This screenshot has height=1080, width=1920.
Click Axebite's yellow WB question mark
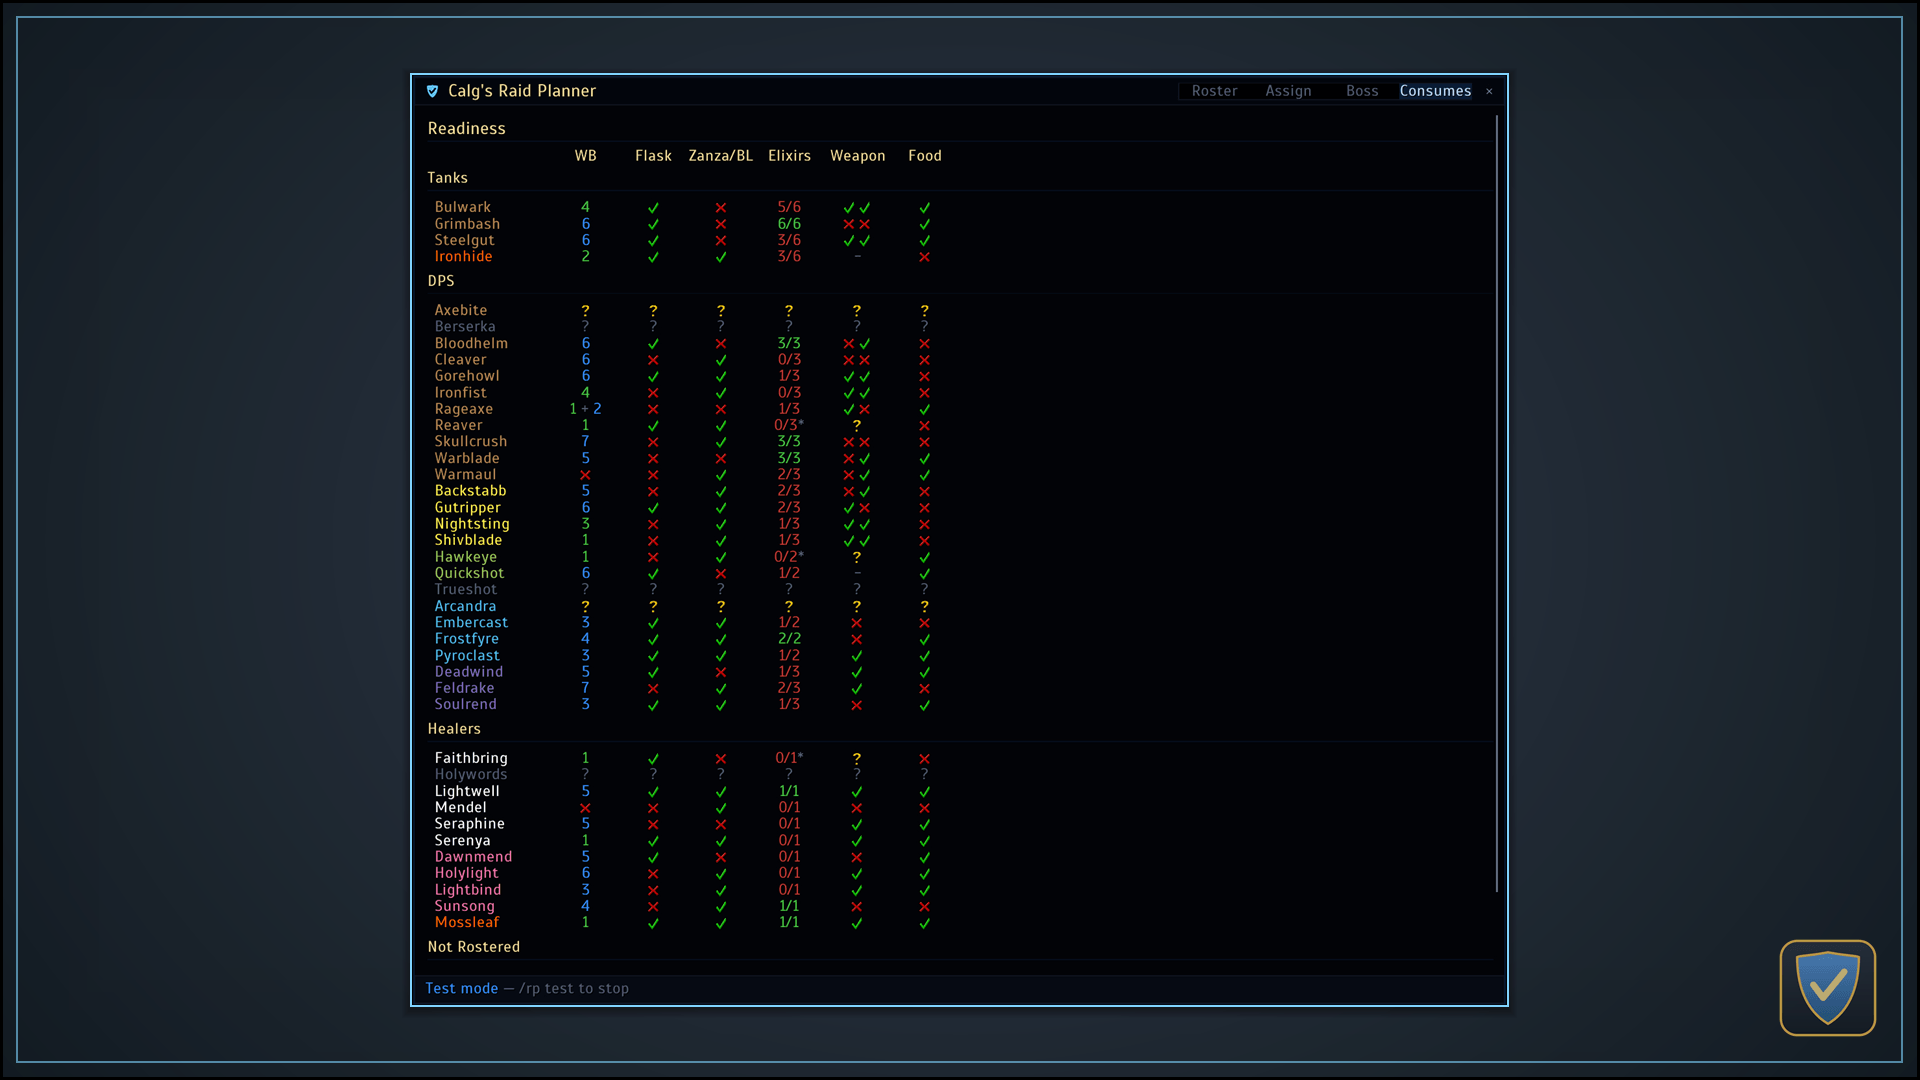(586, 311)
